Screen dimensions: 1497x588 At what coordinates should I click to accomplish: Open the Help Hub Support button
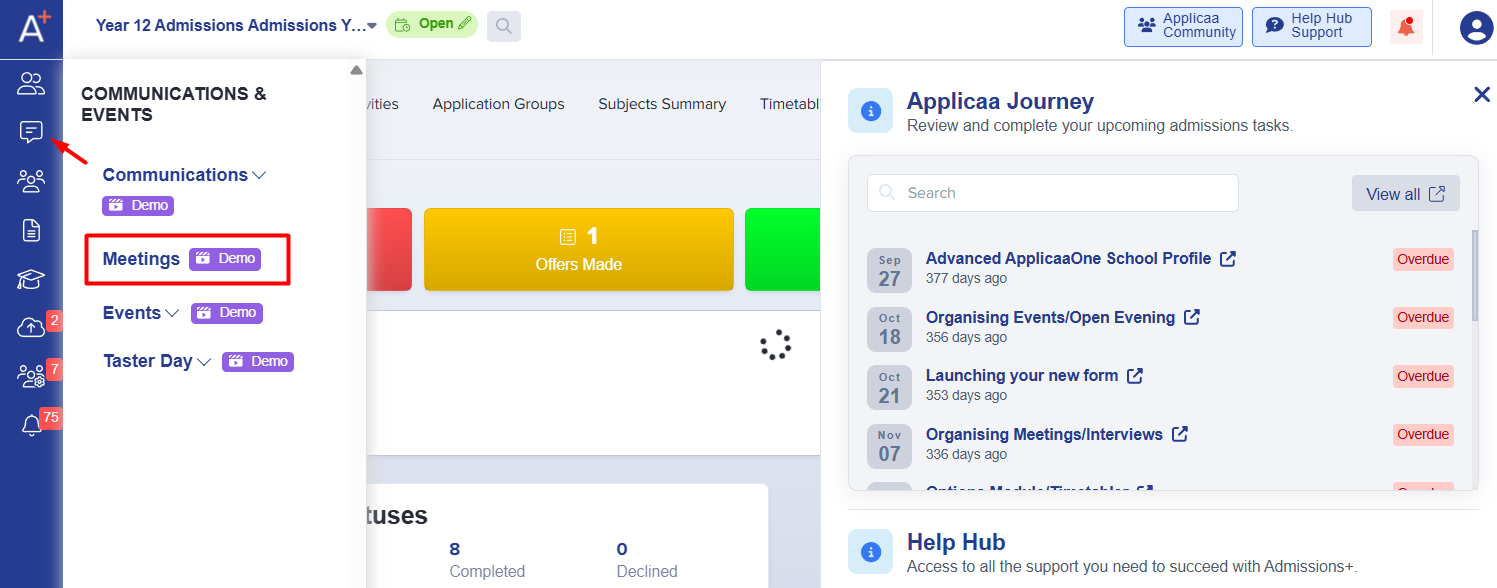coord(1311,27)
